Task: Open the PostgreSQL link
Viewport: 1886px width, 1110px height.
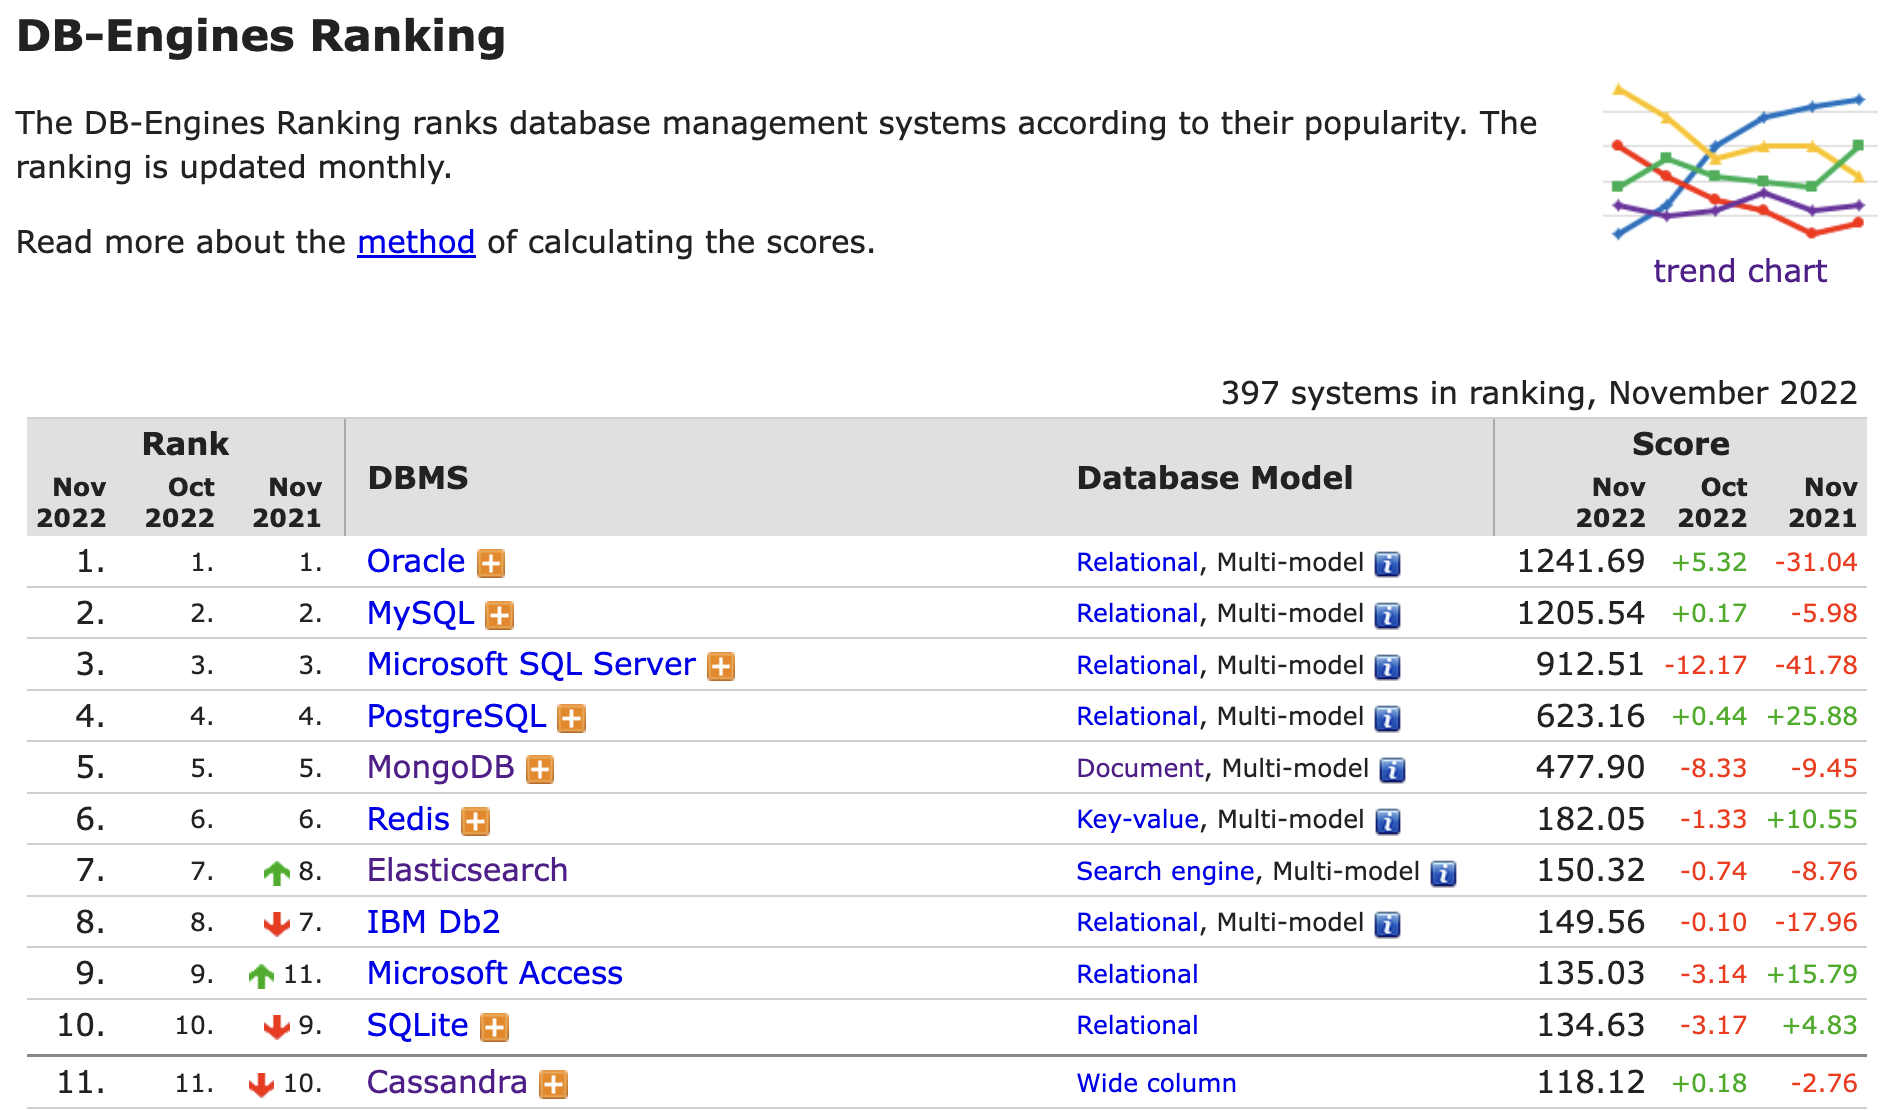Action: pyautogui.click(x=456, y=716)
